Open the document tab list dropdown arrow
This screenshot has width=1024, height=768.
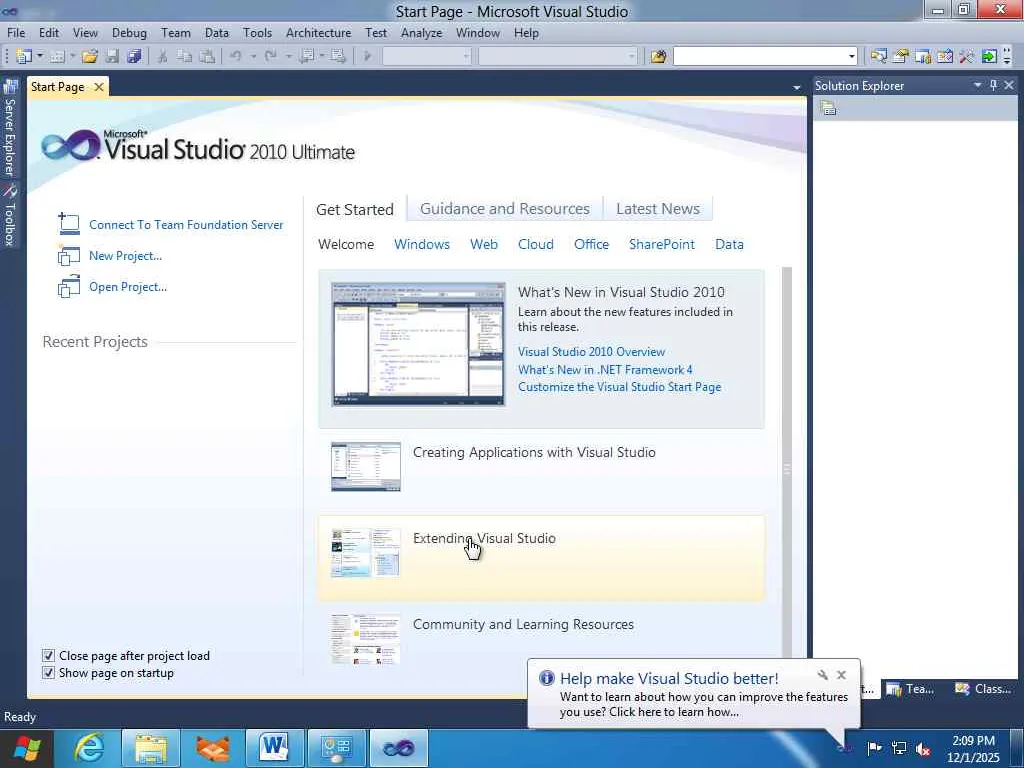(797, 87)
